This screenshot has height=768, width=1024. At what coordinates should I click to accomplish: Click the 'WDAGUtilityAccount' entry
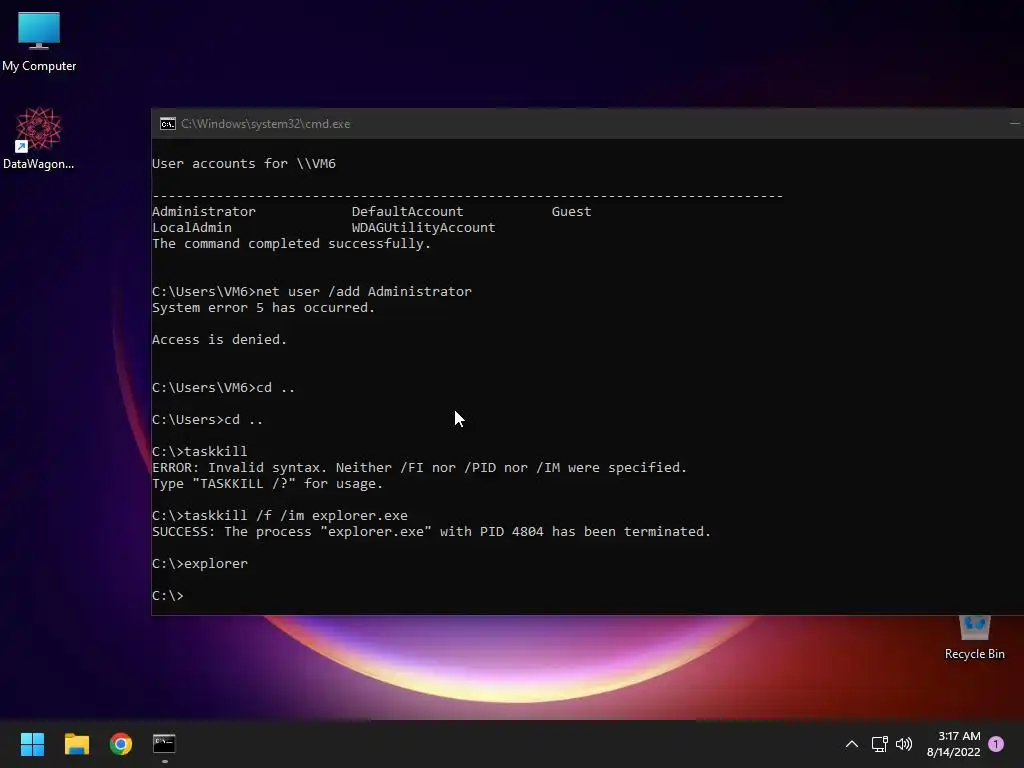tap(423, 227)
